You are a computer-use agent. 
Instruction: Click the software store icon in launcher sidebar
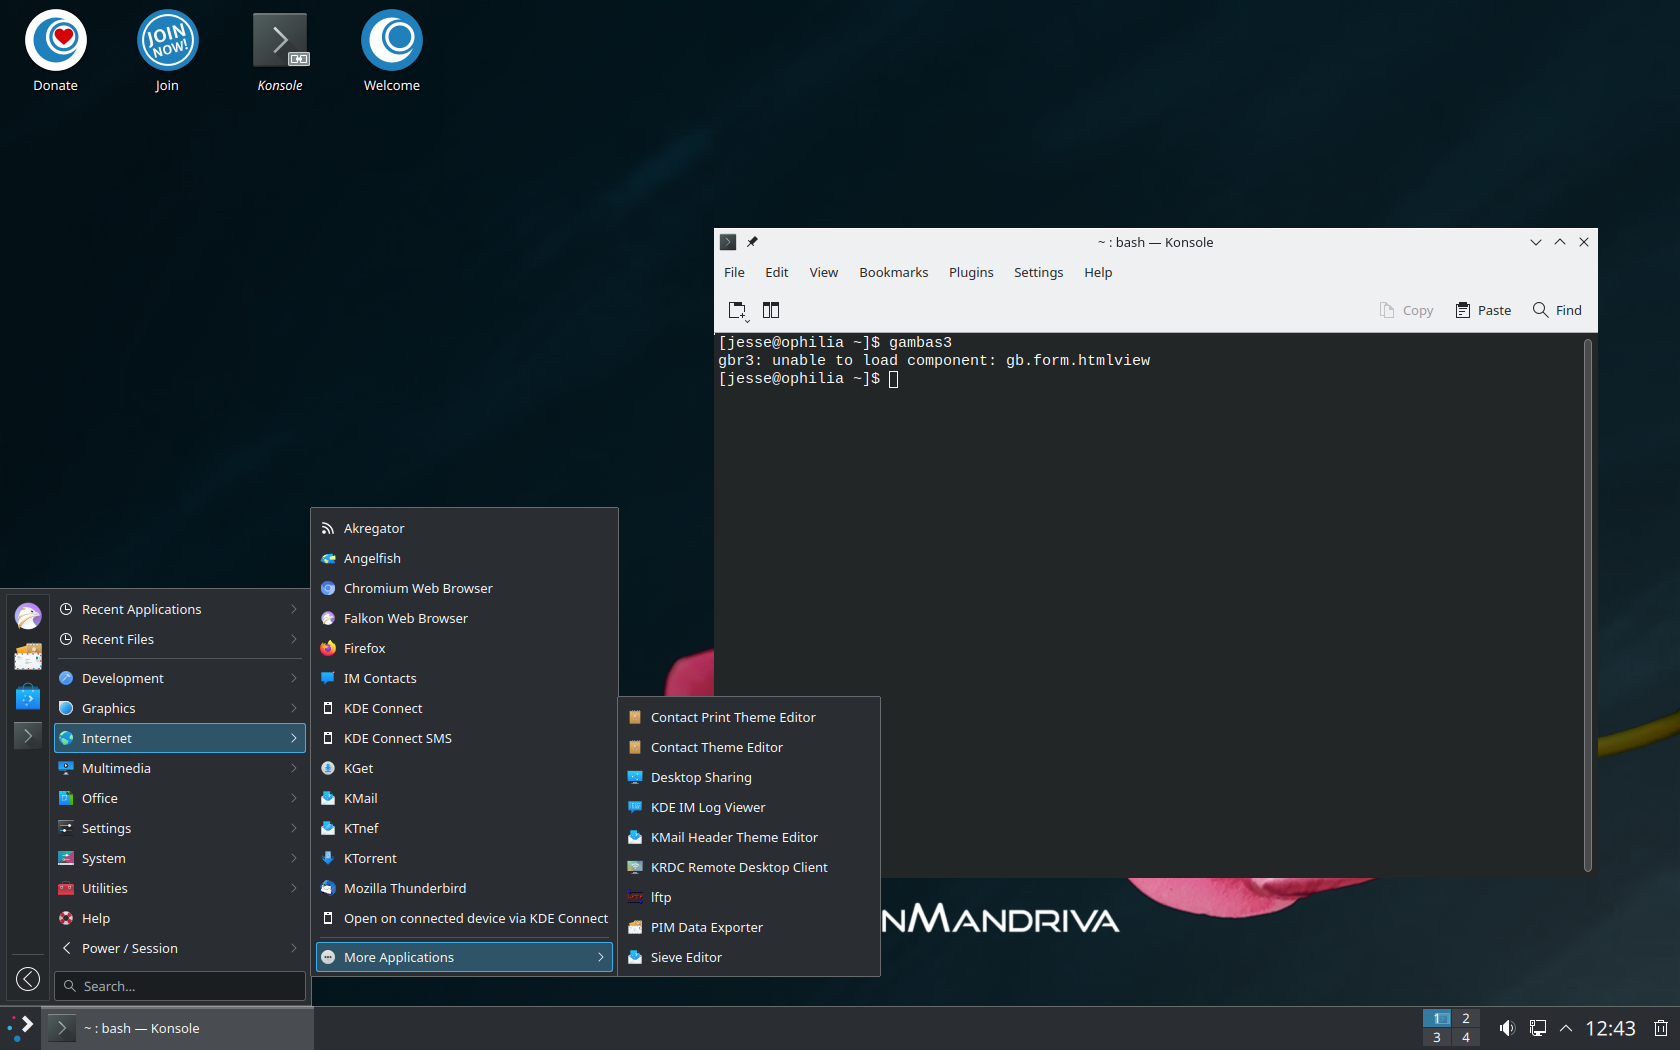click(28, 696)
